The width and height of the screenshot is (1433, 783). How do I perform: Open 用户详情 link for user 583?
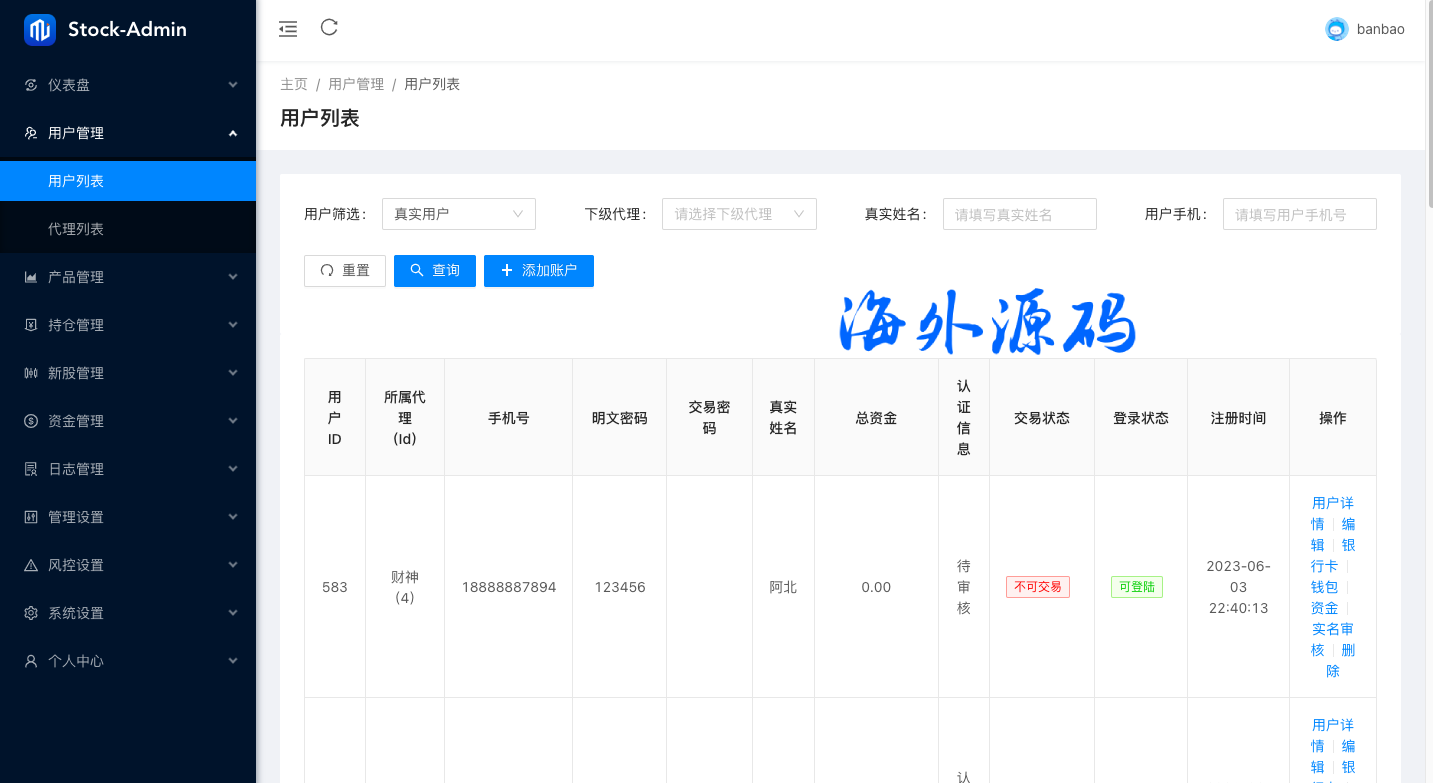coord(1332,503)
